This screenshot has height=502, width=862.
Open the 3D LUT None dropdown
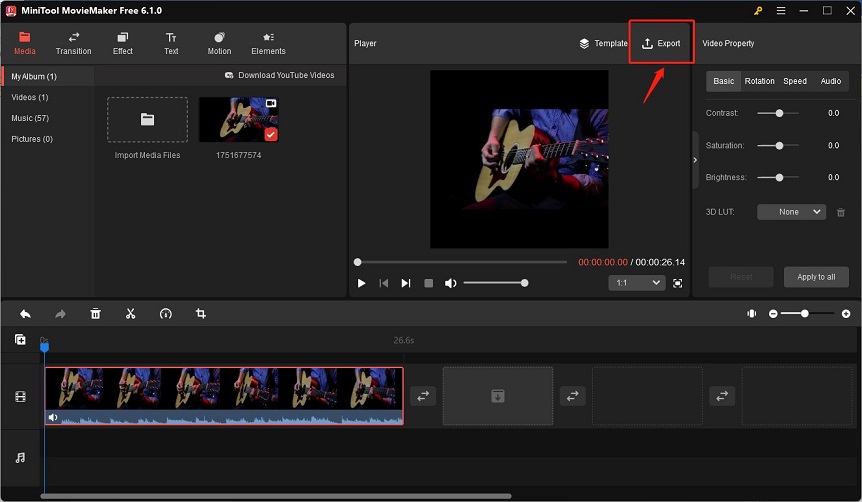tap(791, 212)
